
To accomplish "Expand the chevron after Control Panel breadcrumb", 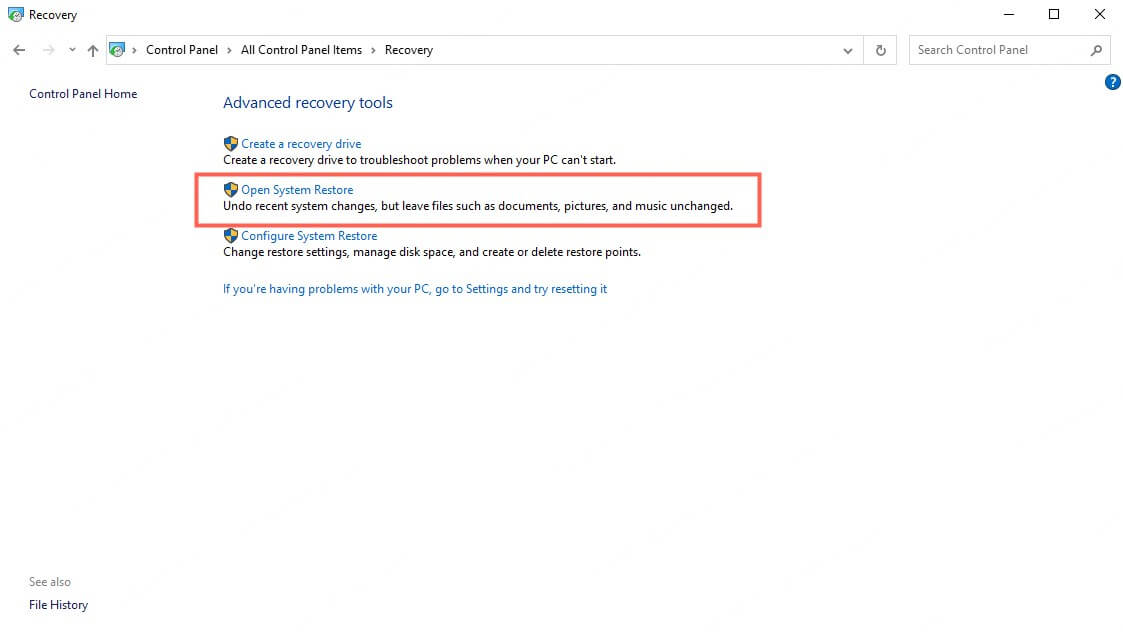I will 229,50.
